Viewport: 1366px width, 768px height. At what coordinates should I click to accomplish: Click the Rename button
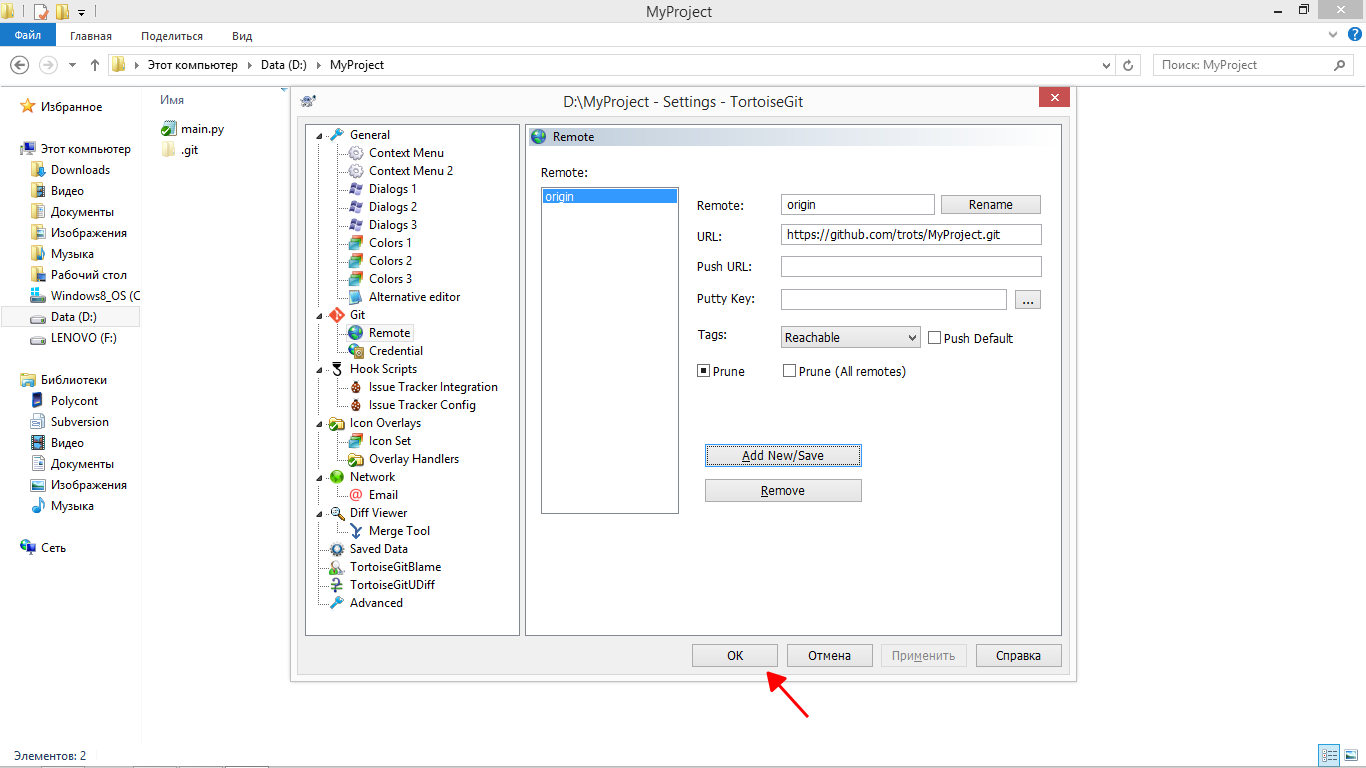point(991,204)
